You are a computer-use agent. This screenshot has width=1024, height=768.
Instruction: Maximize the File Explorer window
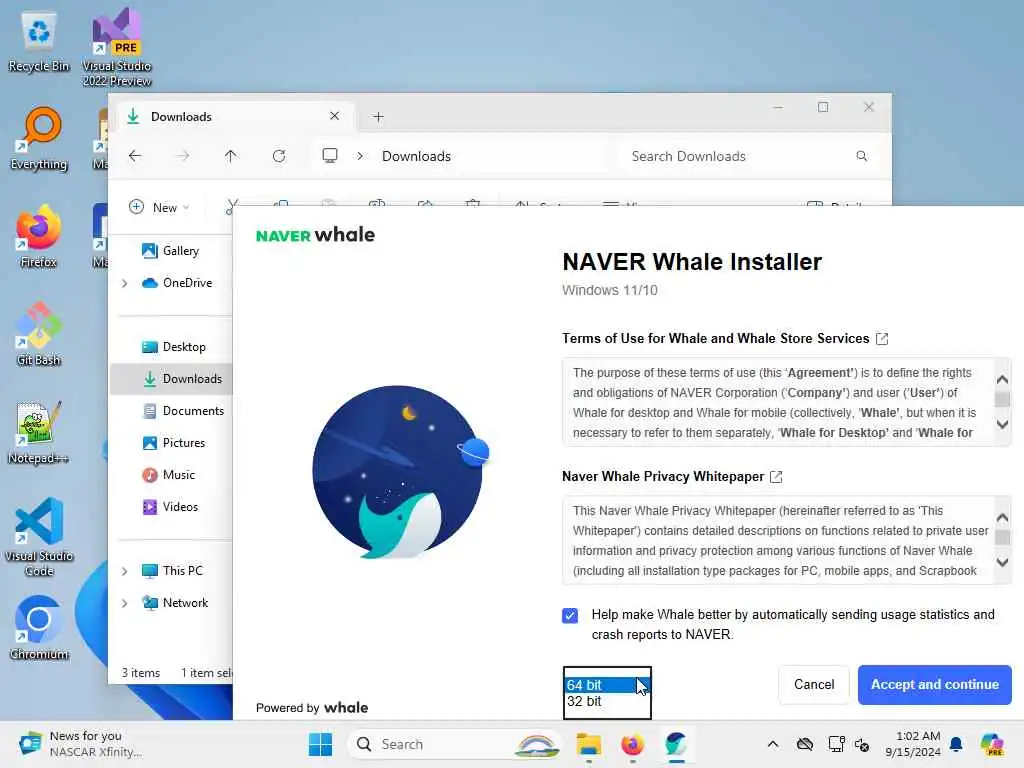823,107
